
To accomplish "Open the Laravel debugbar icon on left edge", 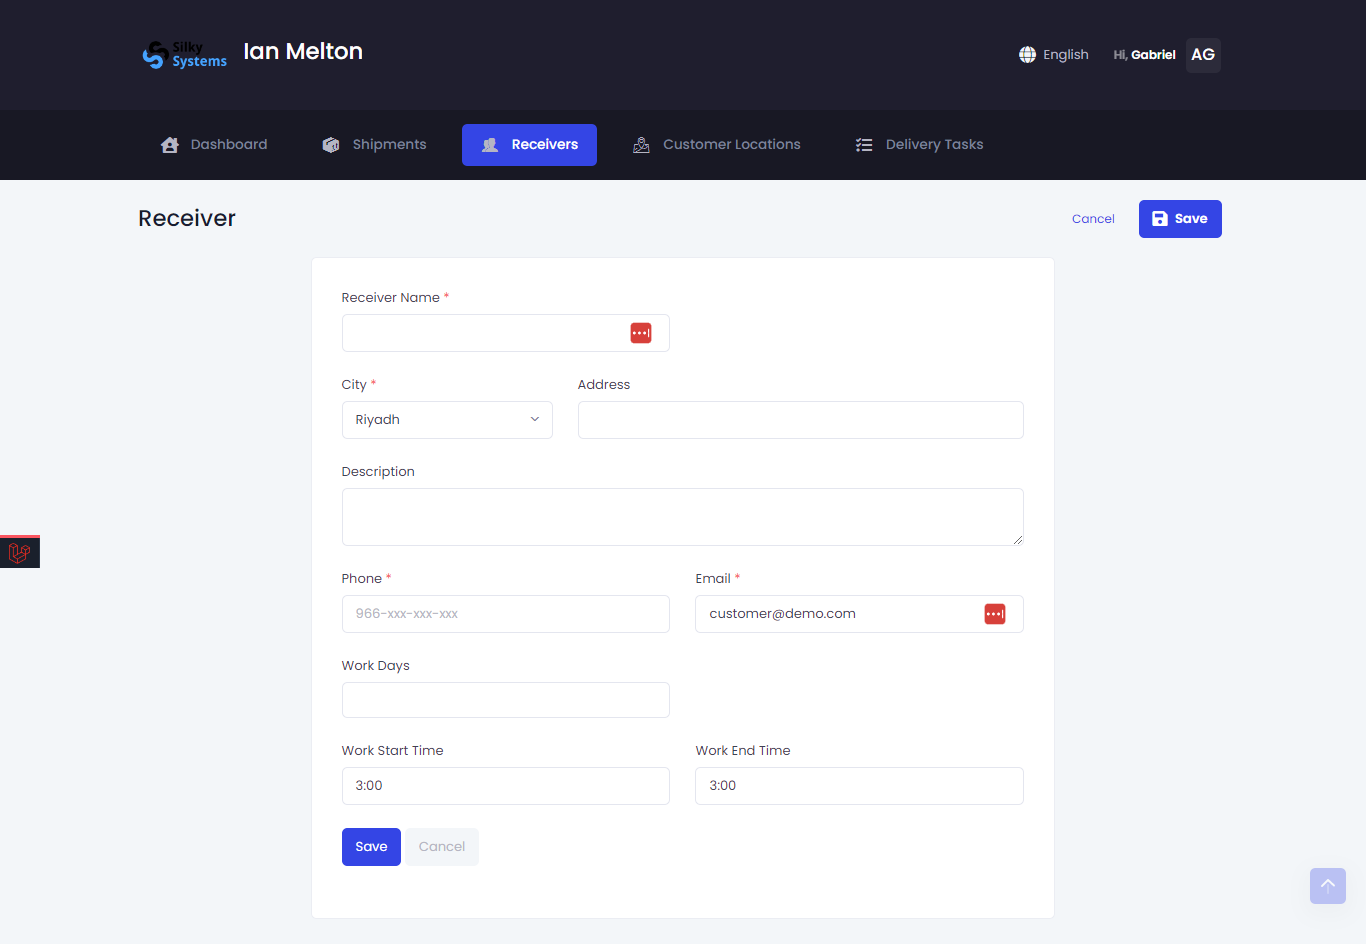I will click(19, 551).
